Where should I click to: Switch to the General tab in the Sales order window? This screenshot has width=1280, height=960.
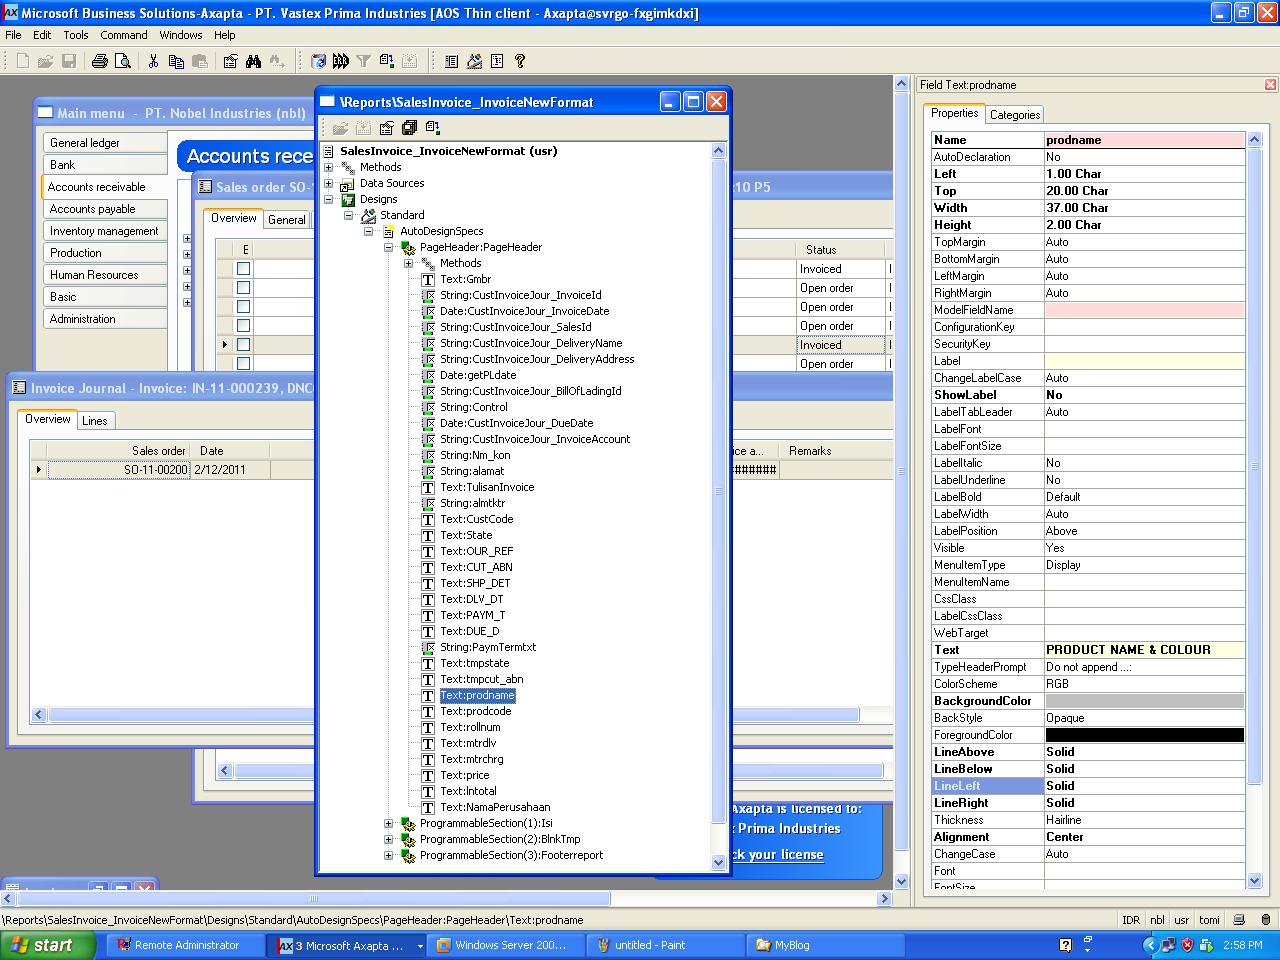287,220
